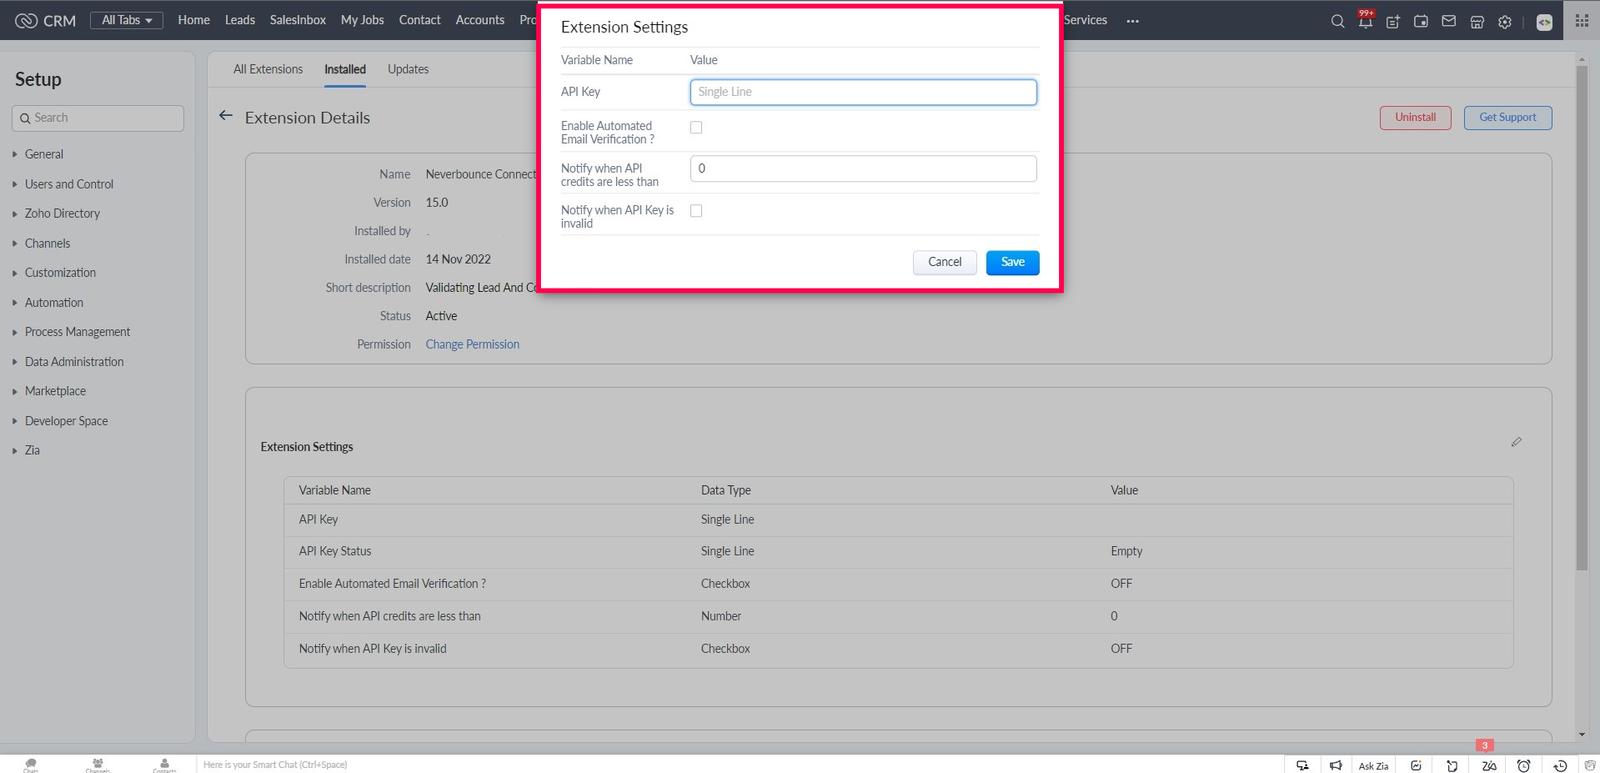Focus the API Key input field
This screenshot has height=773, width=1600.
[x=863, y=92]
